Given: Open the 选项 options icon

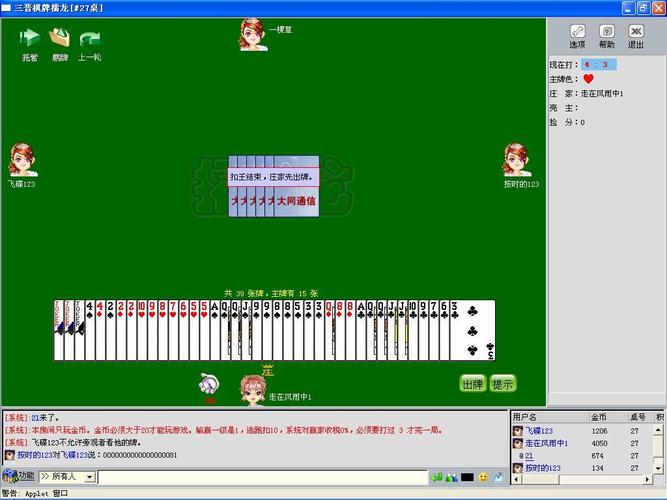Looking at the screenshot, I should point(578,33).
